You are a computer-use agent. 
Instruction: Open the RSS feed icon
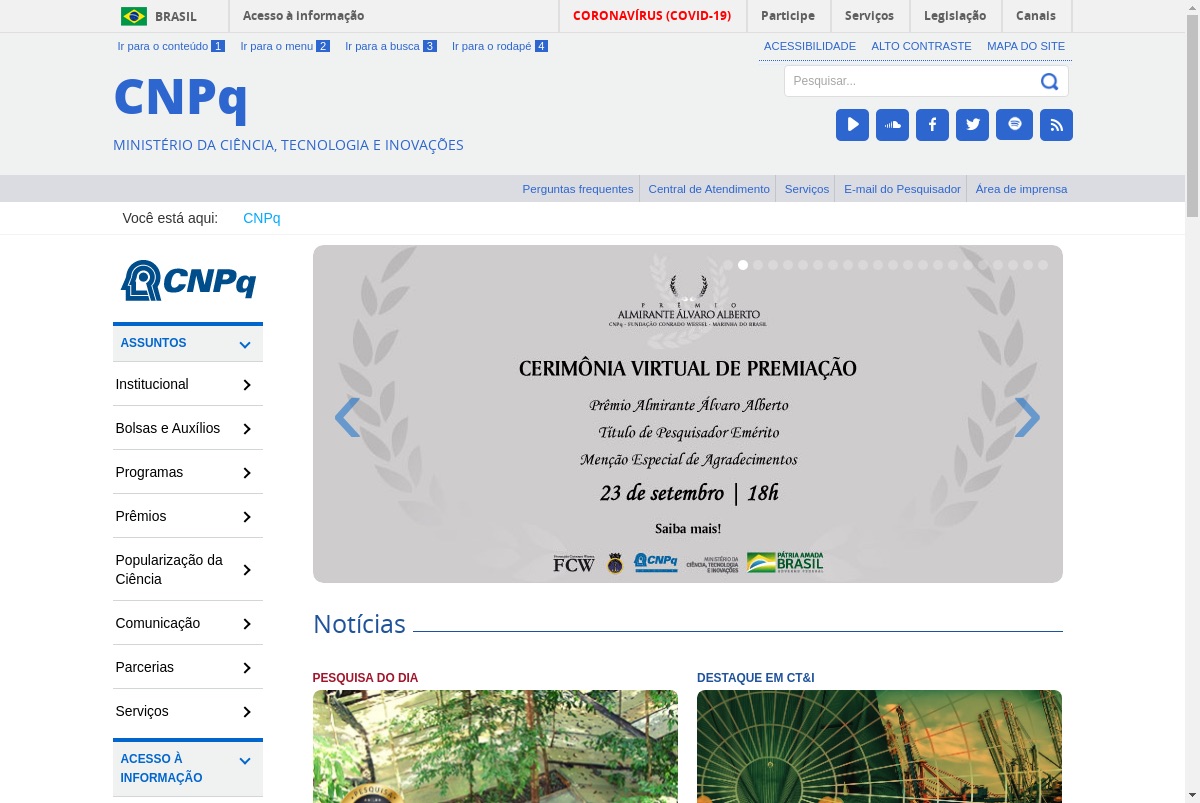click(1056, 125)
